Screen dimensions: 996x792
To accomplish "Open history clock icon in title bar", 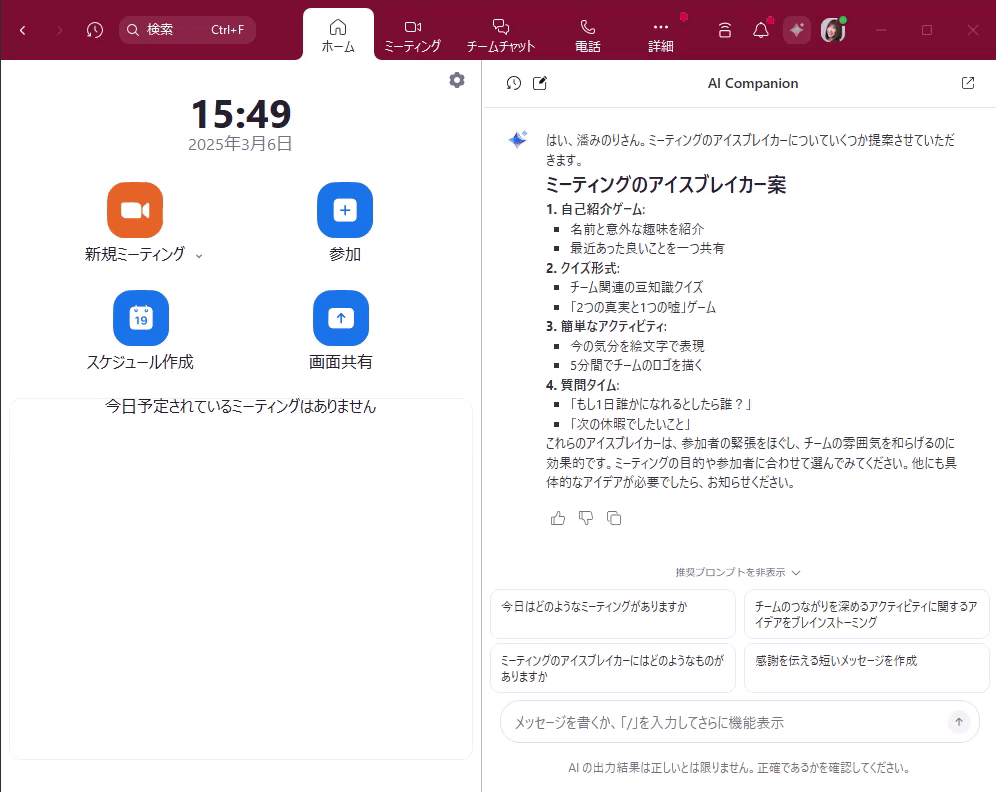I will 95,30.
